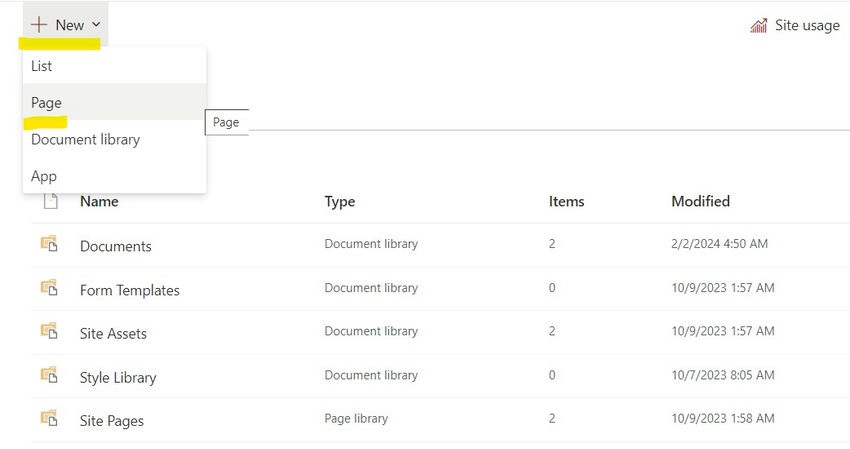Sort by the Type column header
This screenshot has width=850, height=449.
pyautogui.click(x=340, y=201)
